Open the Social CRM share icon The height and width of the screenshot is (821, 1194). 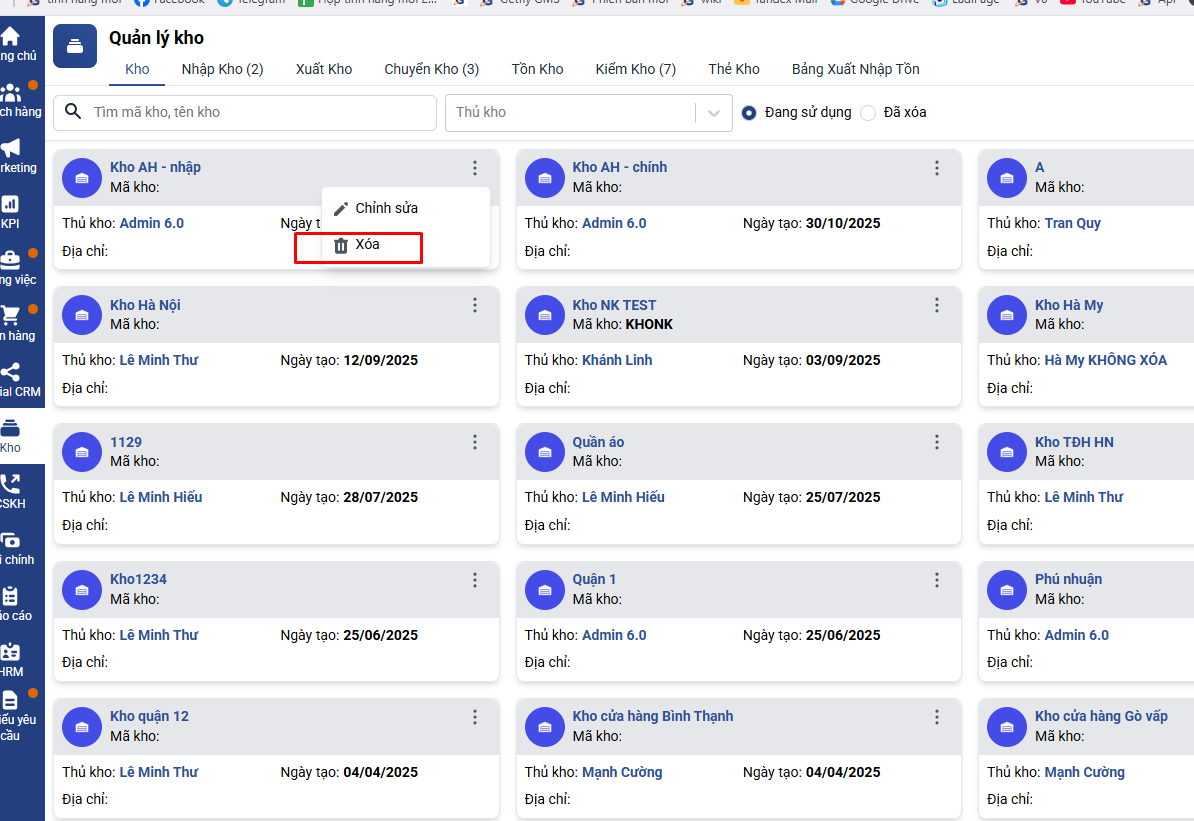(10, 372)
